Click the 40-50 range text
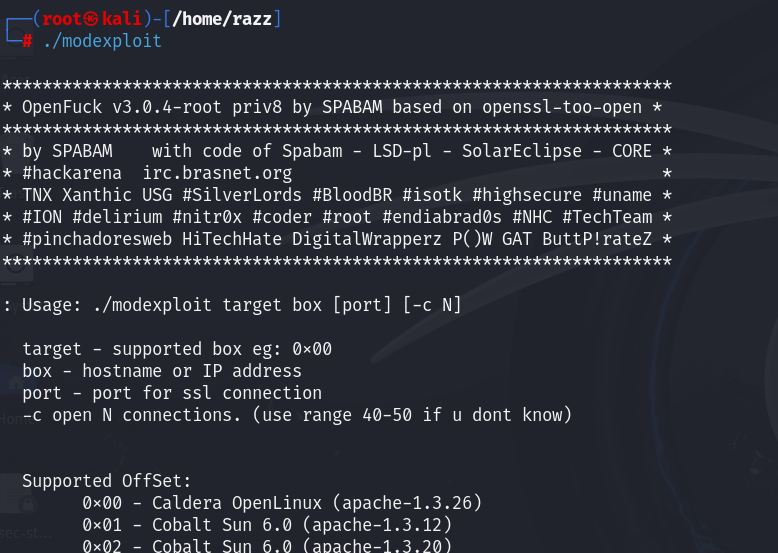Image resolution: width=778 pixels, height=553 pixels. 387,415
